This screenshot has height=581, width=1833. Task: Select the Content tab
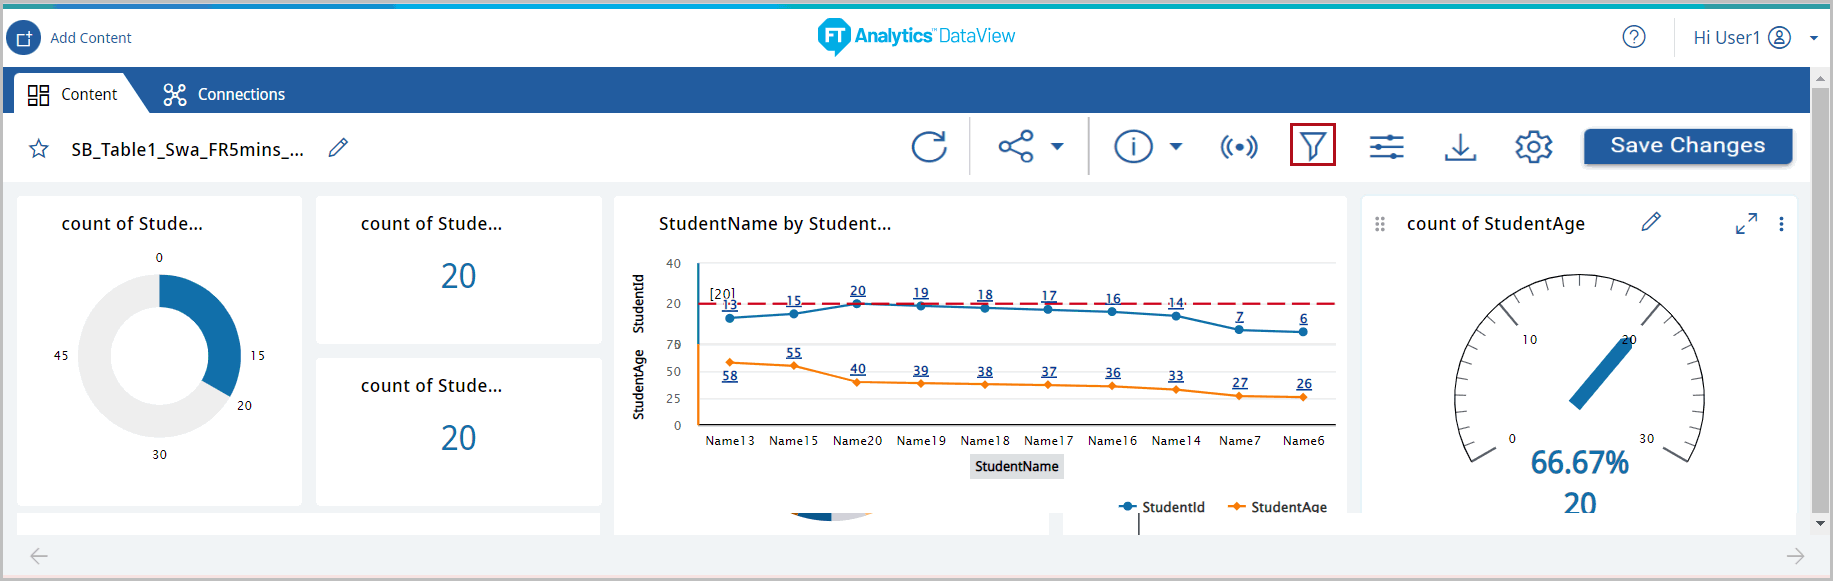(x=73, y=94)
